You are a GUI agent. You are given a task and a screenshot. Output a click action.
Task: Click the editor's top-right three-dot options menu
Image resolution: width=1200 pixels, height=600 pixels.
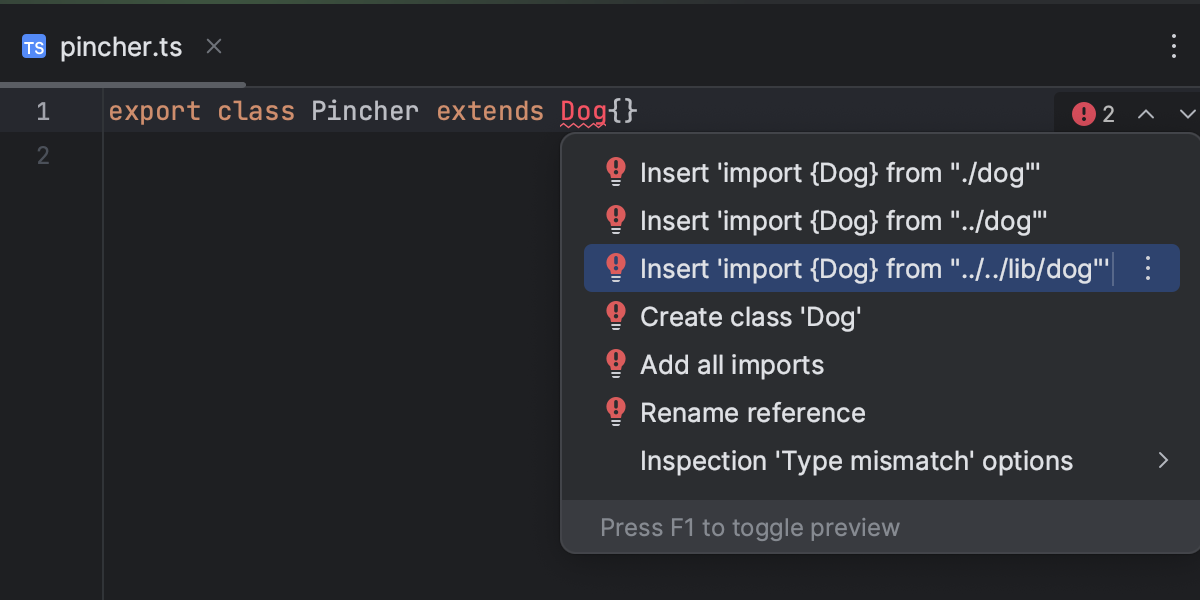1175,46
